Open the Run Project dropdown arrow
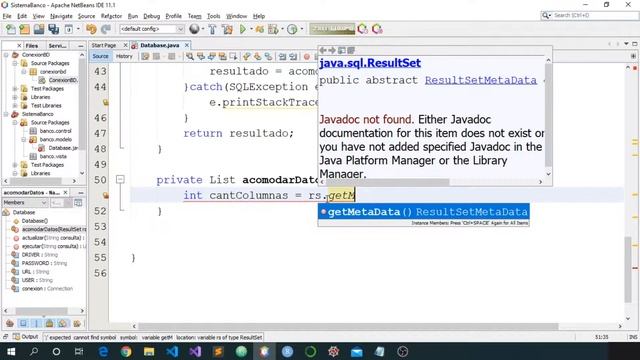The height and width of the screenshot is (360, 640). click(251, 29)
